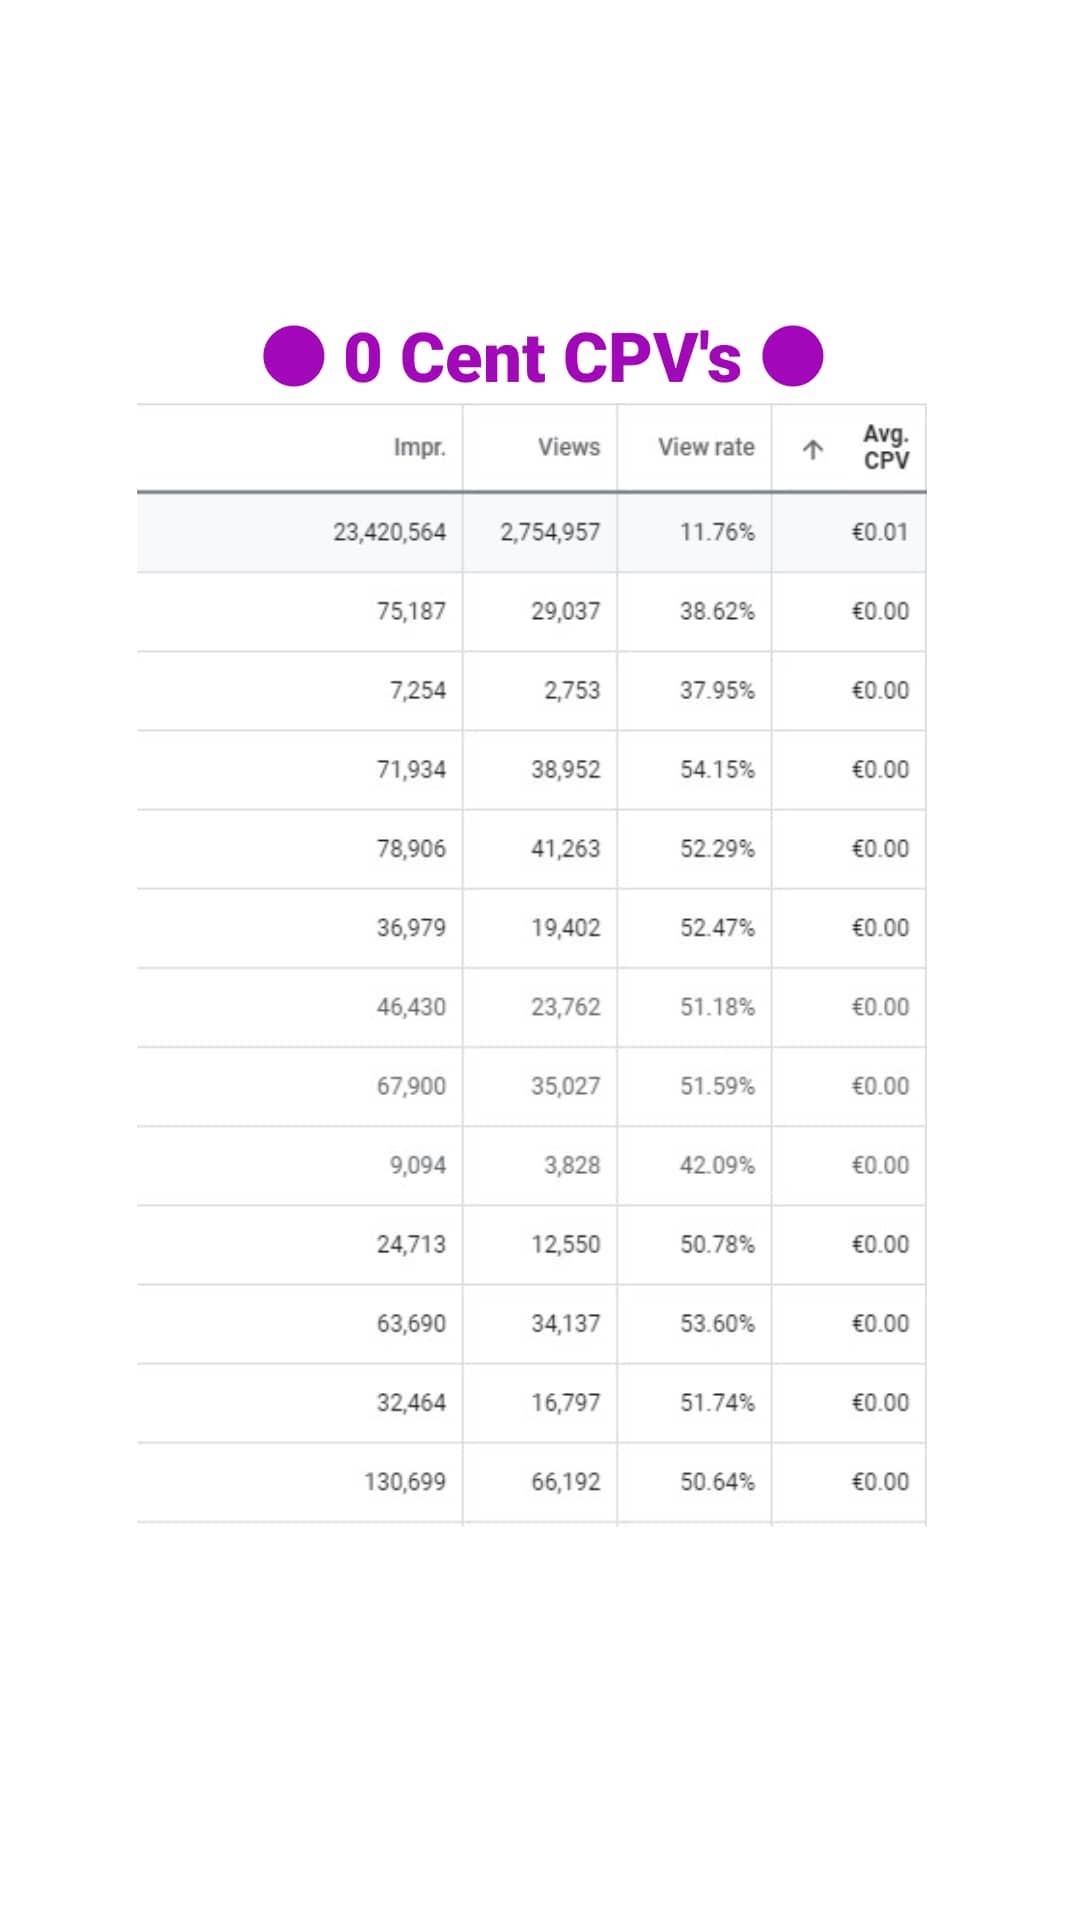
Task: Click the 11.76% total view rate
Action: pyautogui.click(x=717, y=532)
